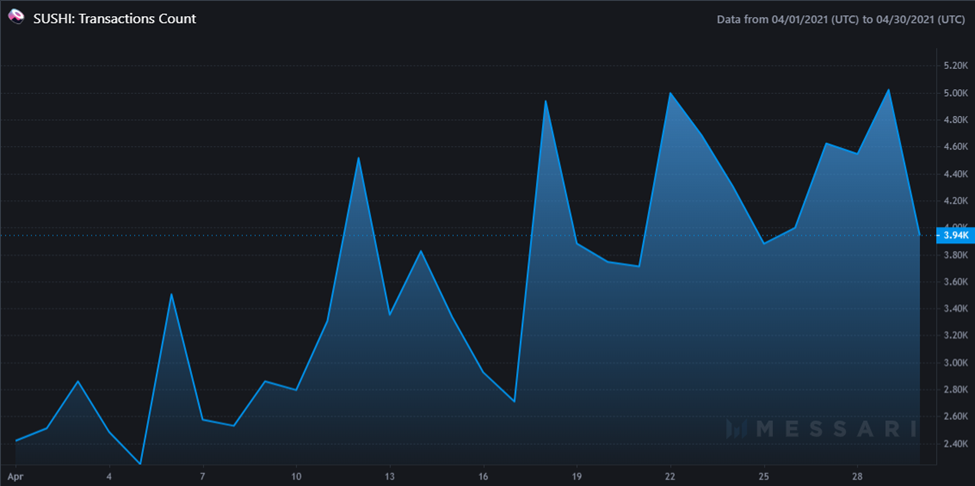Click the SUSHI token logo icon
The image size is (975, 486).
(x=17, y=19)
